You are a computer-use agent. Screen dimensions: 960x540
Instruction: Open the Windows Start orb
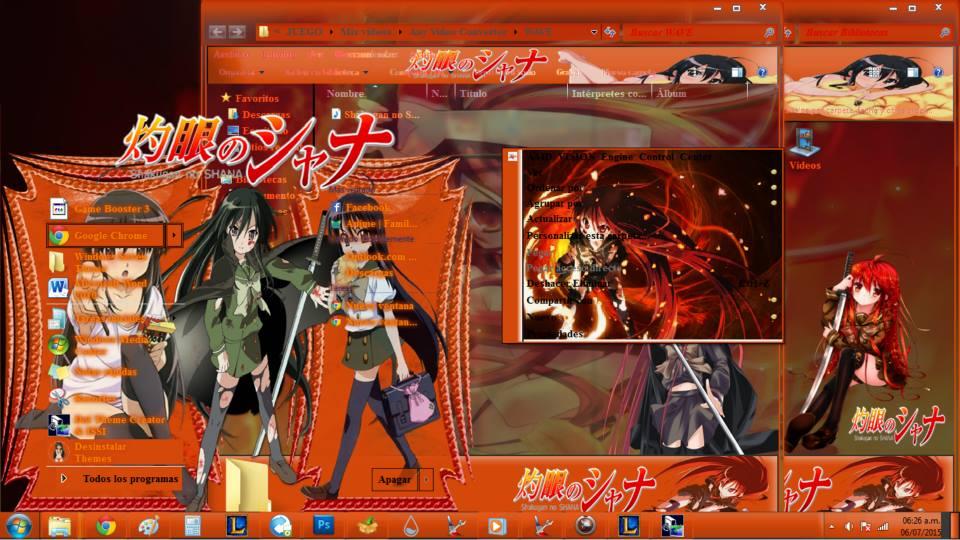[x=18, y=526]
